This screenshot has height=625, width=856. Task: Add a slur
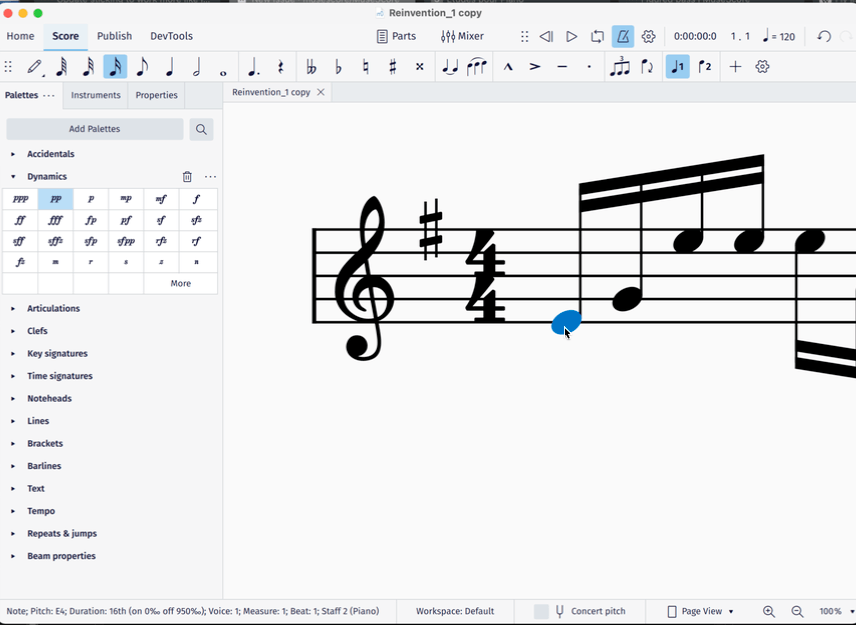477,67
